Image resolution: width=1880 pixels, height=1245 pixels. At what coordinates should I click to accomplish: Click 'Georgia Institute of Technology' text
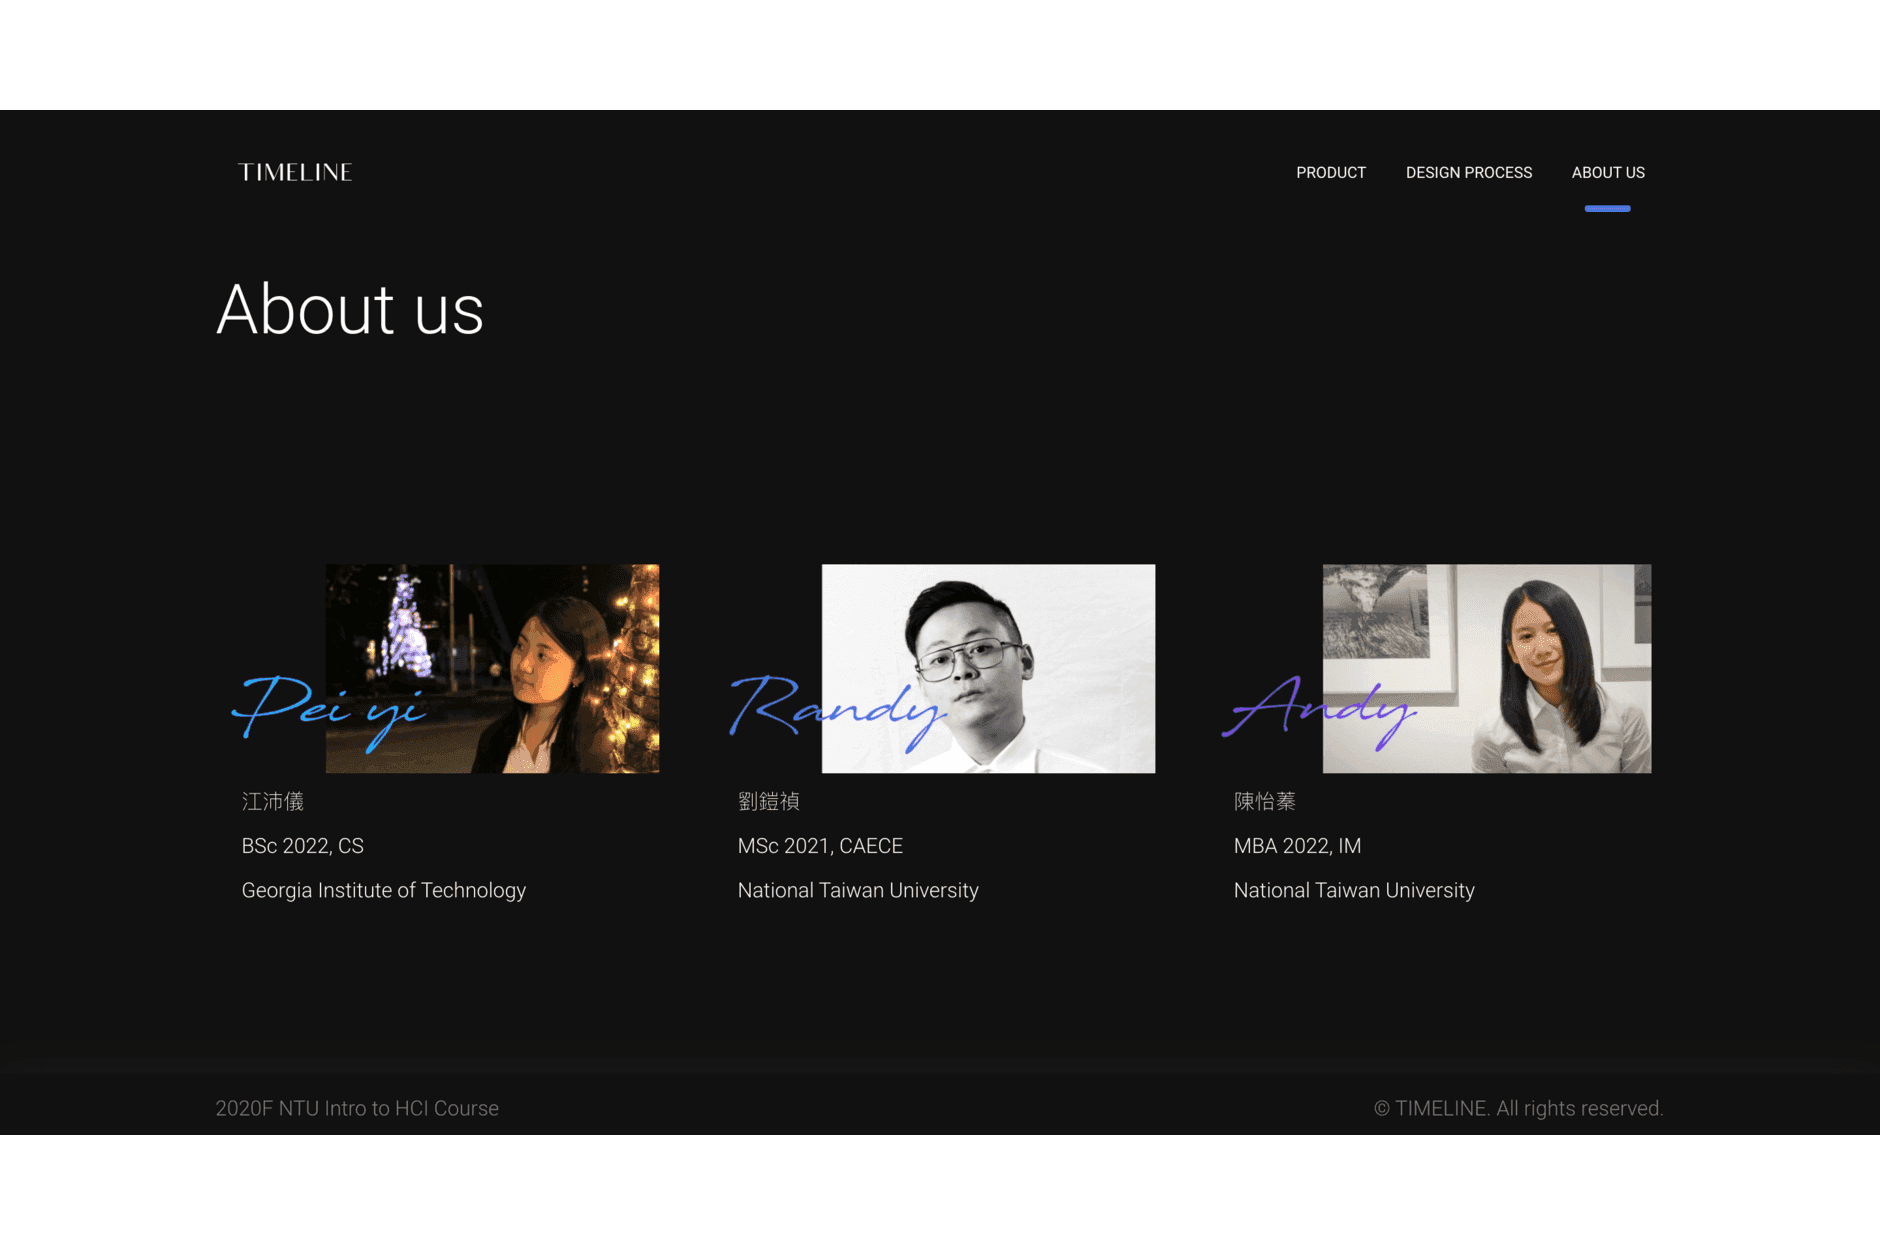tap(384, 890)
